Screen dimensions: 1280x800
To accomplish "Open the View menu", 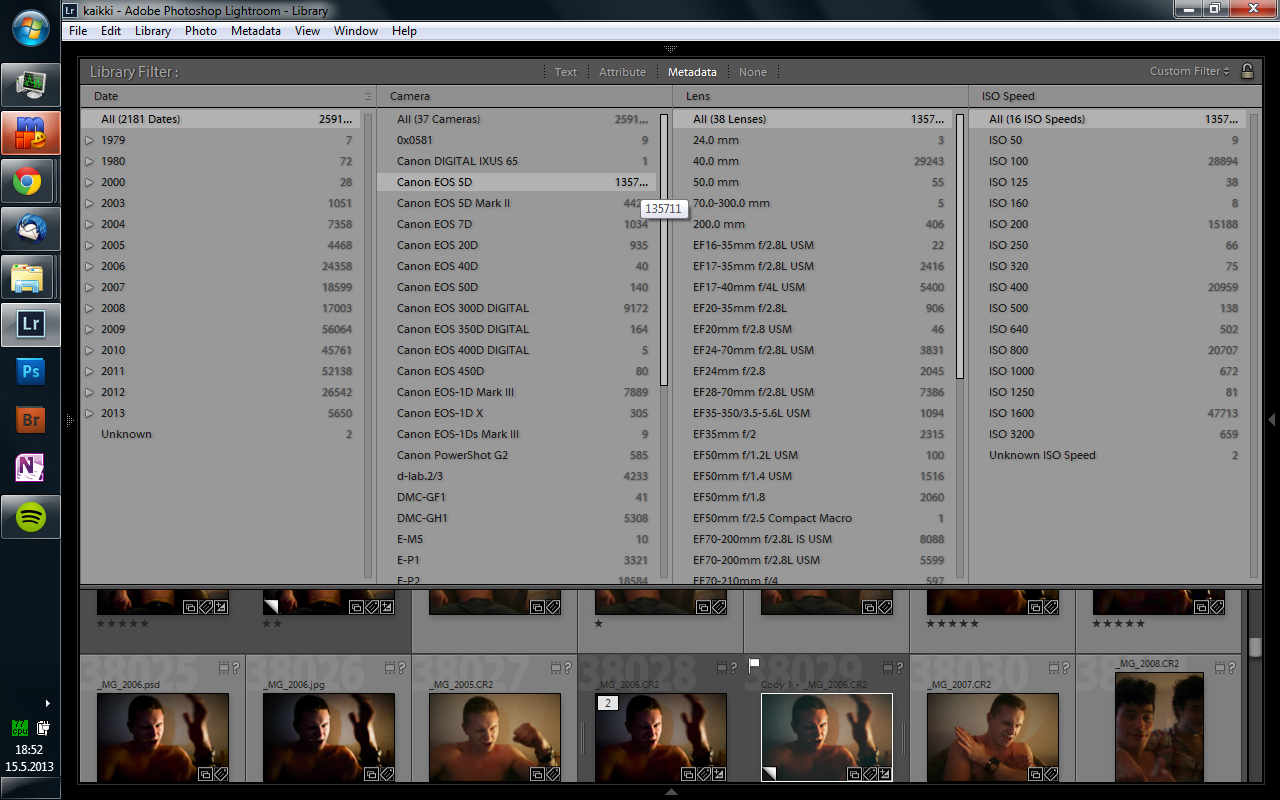I will pos(307,31).
